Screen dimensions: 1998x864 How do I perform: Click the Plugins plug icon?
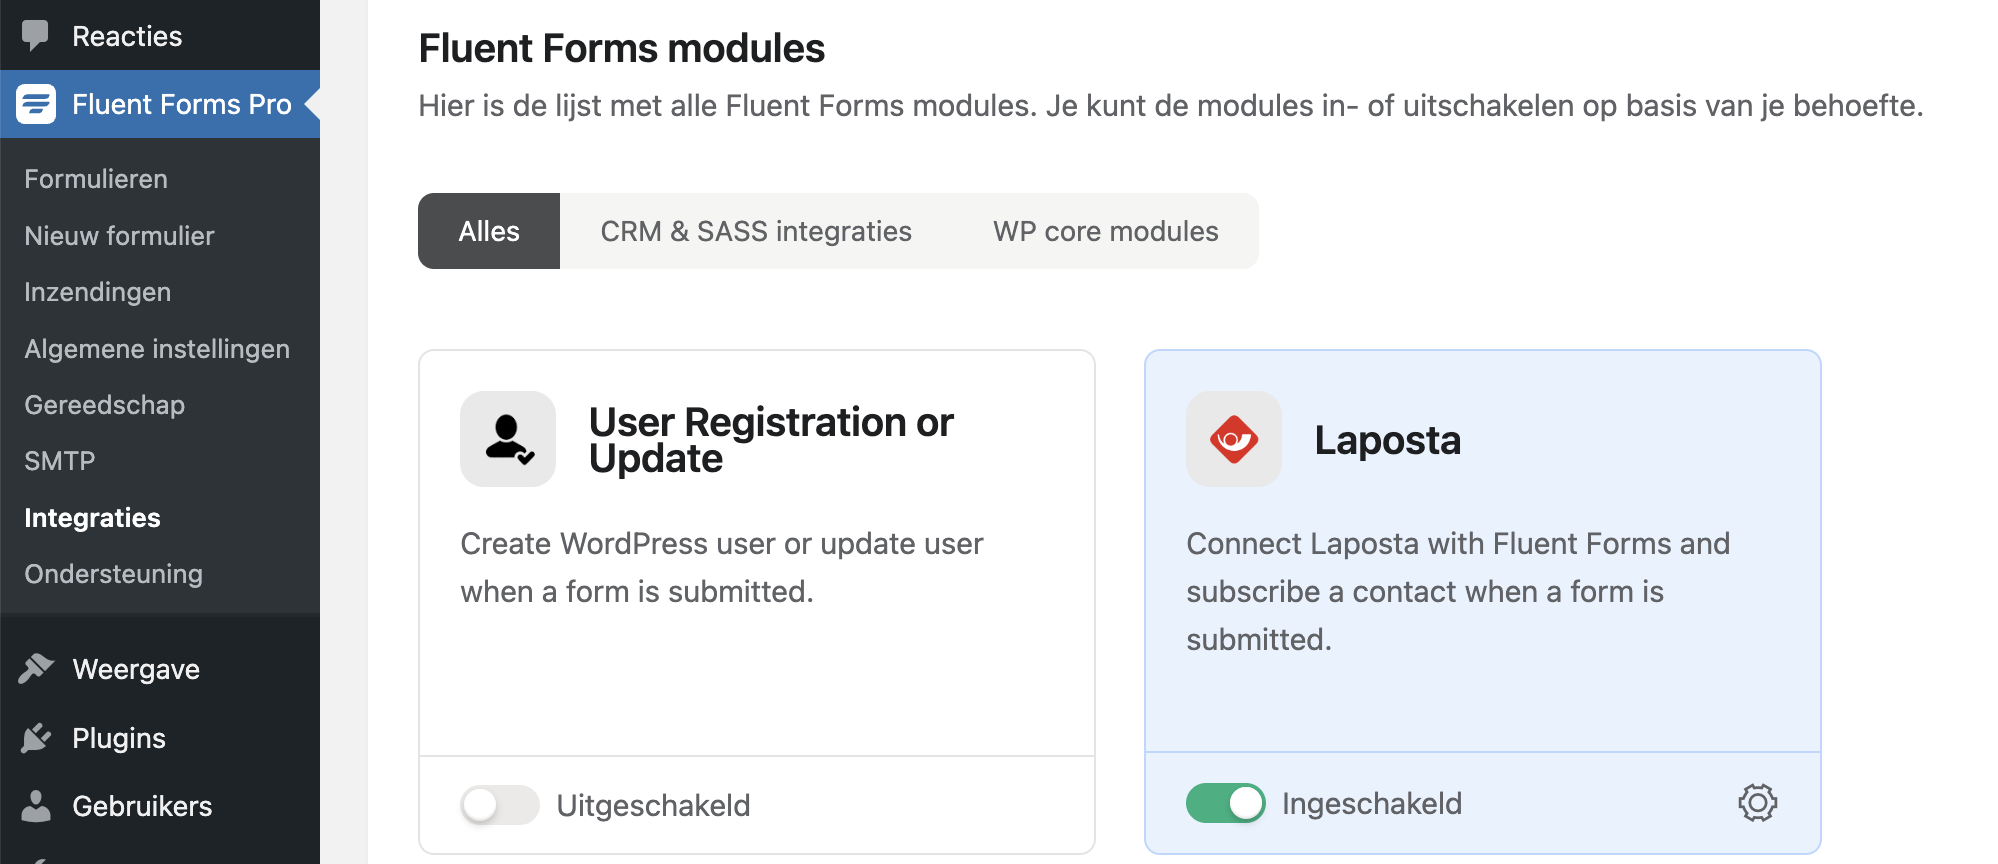[36, 738]
